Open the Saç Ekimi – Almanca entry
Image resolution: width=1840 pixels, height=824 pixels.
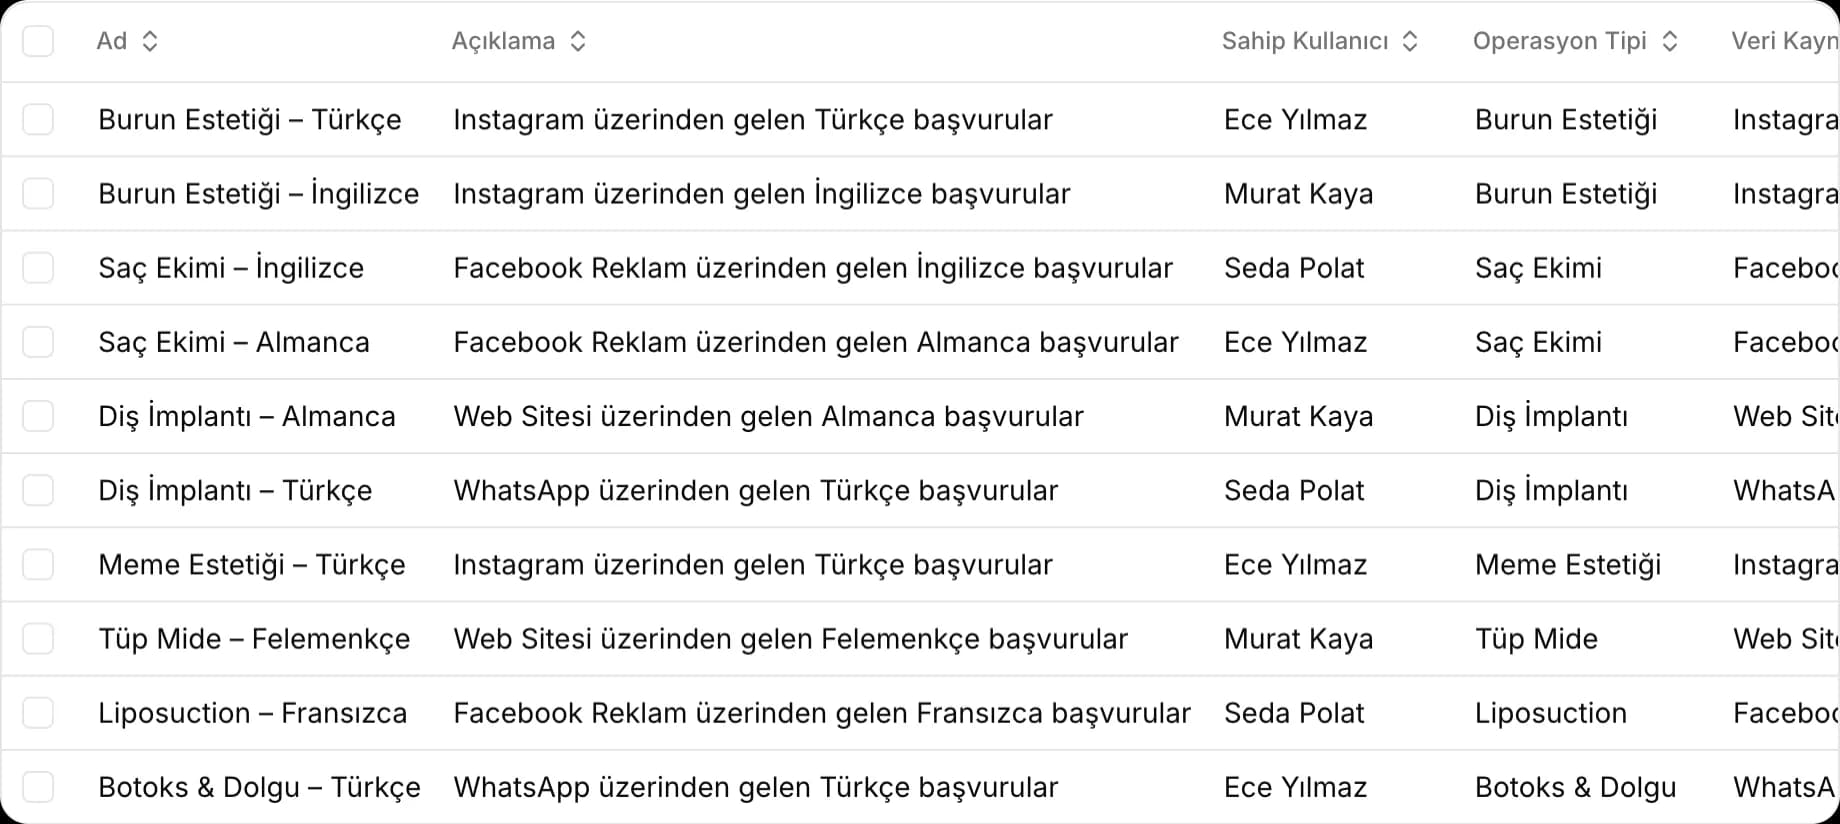click(234, 342)
